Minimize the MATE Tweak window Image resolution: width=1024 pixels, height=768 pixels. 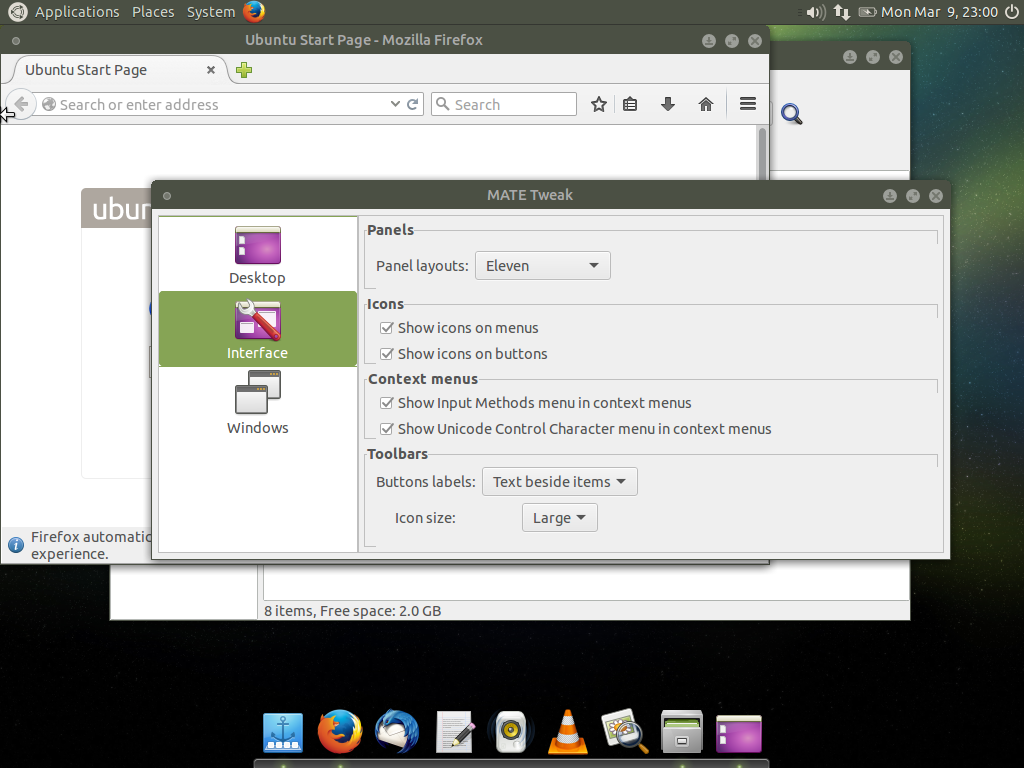[889, 196]
